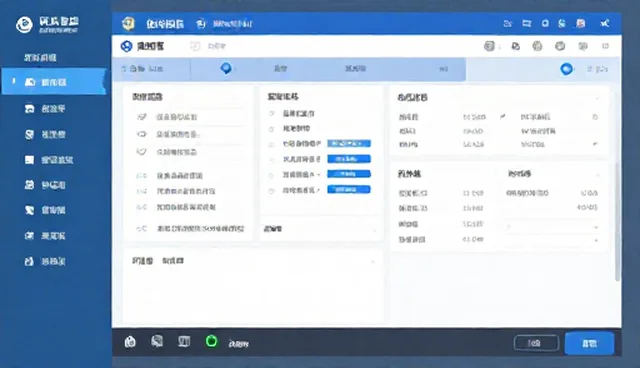Viewport: 640px width, 368px height.
Task: Click the round app logo atop sidebar
Action: point(24,24)
